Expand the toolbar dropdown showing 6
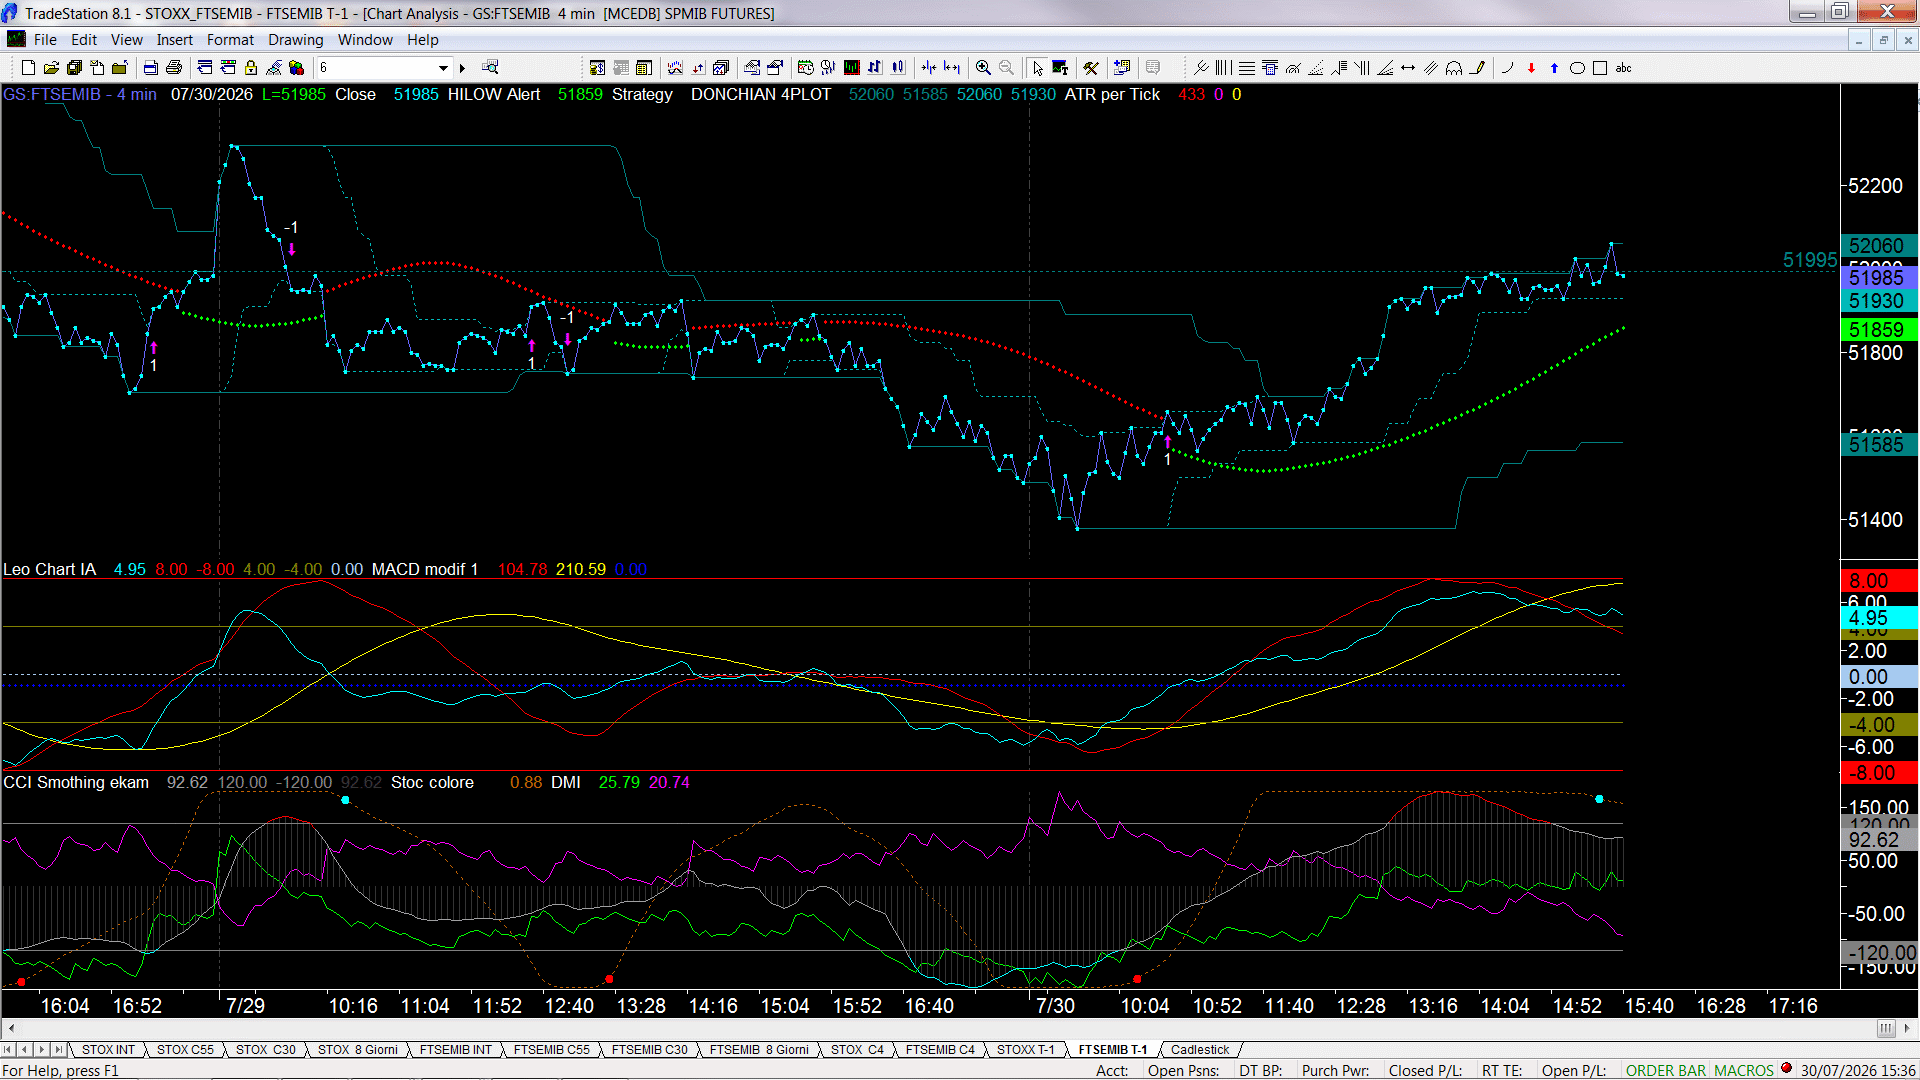This screenshot has height=1080, width=1920. (x=443, y=68)
